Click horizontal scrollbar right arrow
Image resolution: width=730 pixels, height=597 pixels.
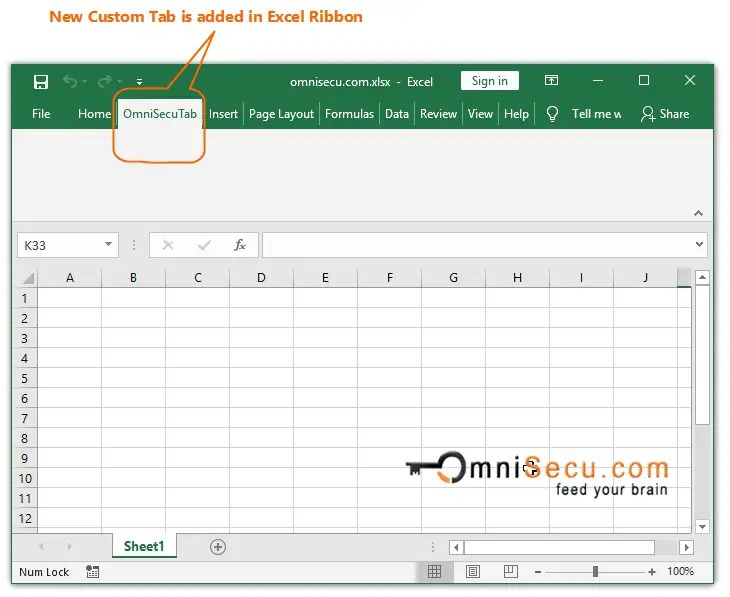point(686,547)
